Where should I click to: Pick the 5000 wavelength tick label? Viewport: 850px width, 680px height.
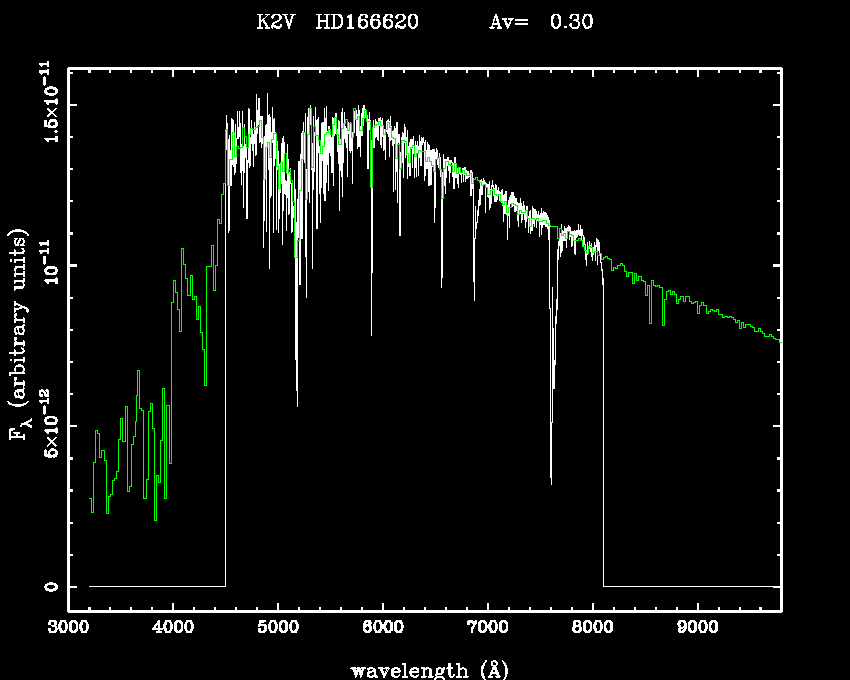[x=278, y=628]
